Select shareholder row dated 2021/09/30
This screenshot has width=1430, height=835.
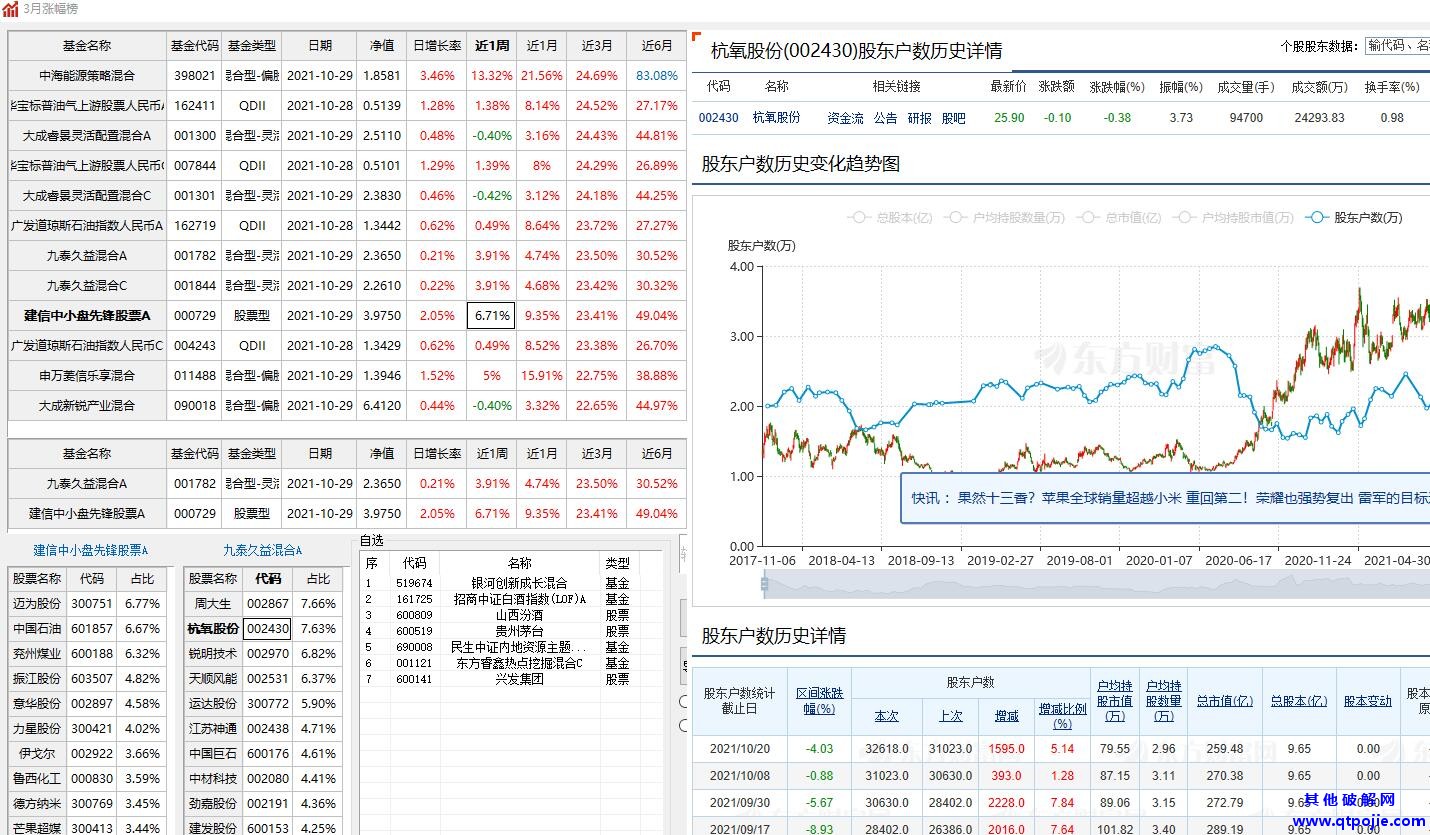tap(1061, 803)
